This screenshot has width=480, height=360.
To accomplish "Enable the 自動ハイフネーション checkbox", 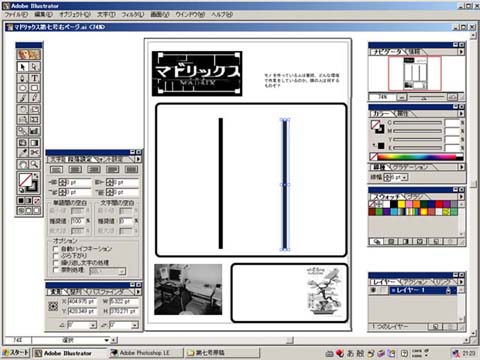I will (56, 249).
